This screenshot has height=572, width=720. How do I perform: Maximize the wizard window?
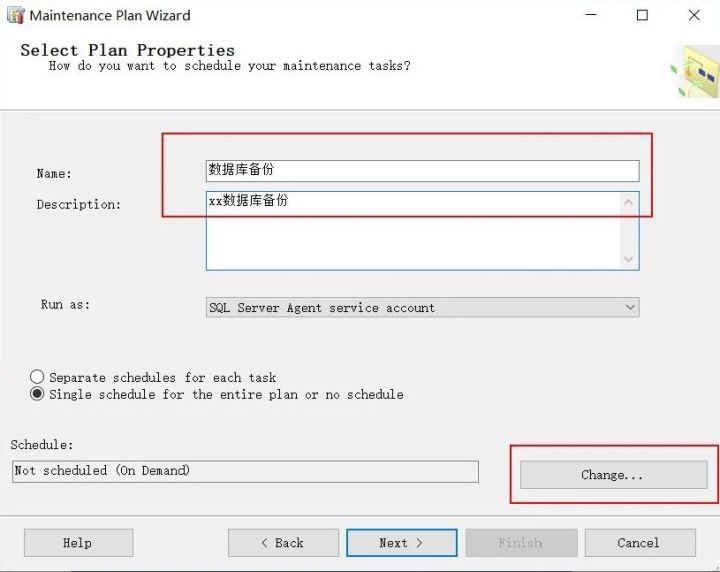point(642,16)
